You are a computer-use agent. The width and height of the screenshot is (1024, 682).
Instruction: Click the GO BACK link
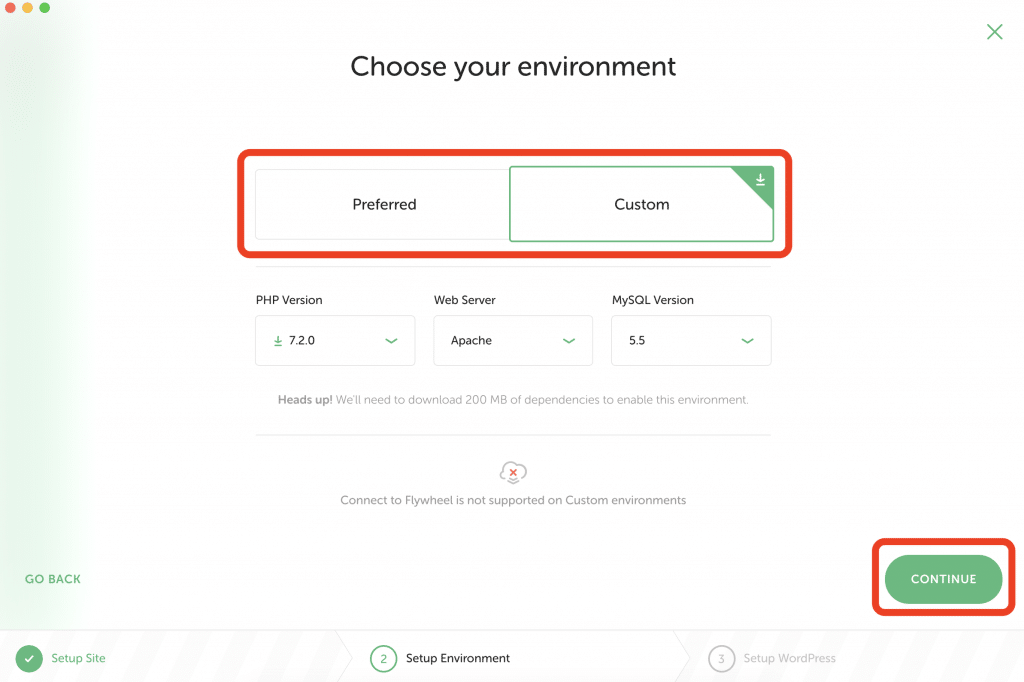[x=53, y=579]
